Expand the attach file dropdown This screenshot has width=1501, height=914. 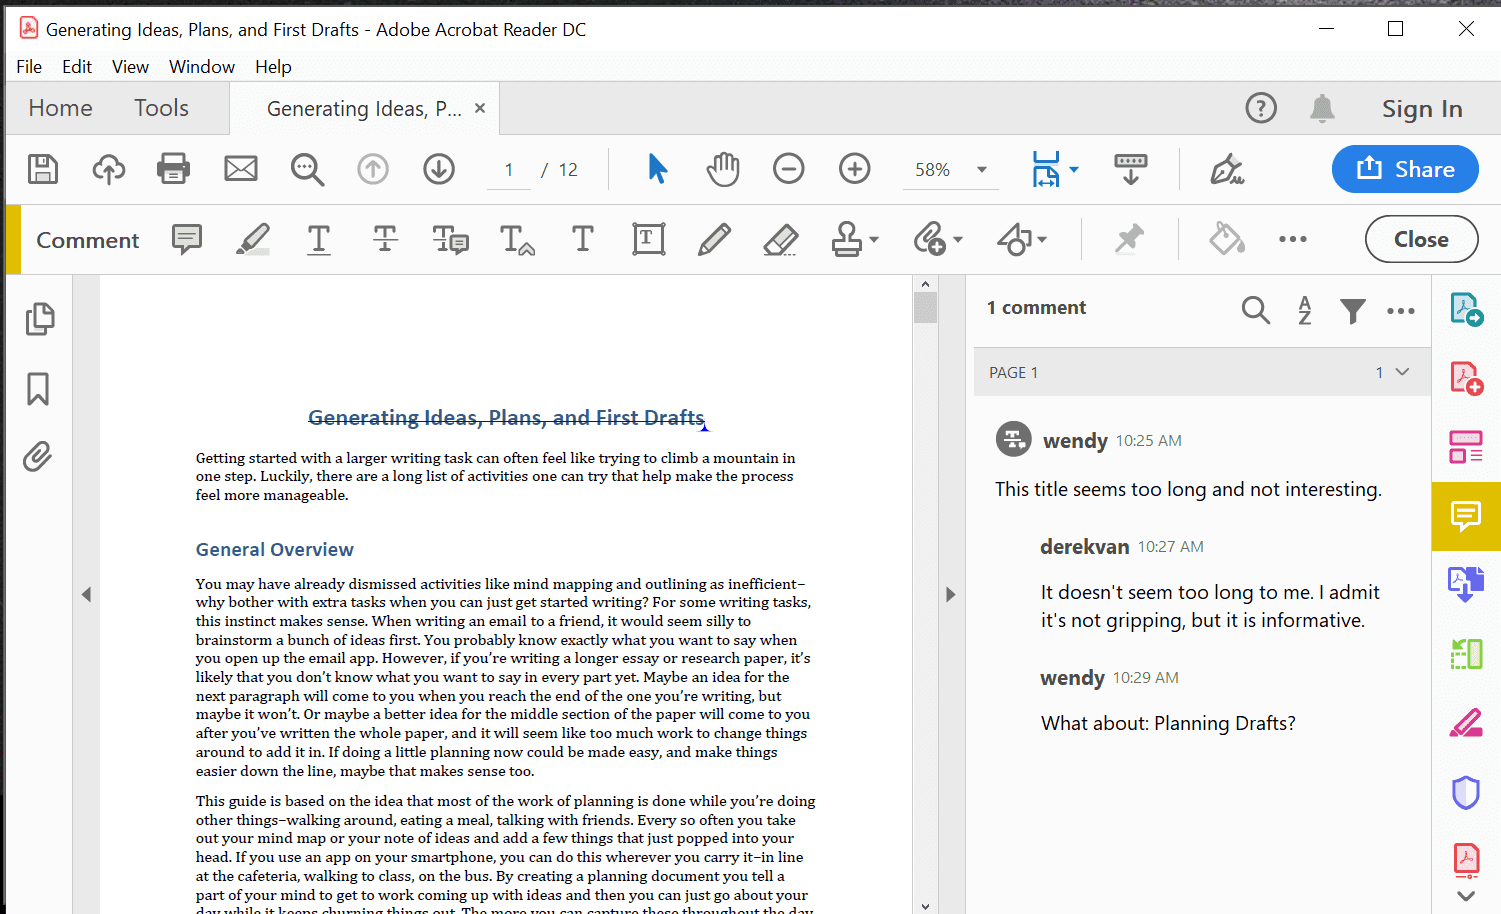tap(958, 240)
